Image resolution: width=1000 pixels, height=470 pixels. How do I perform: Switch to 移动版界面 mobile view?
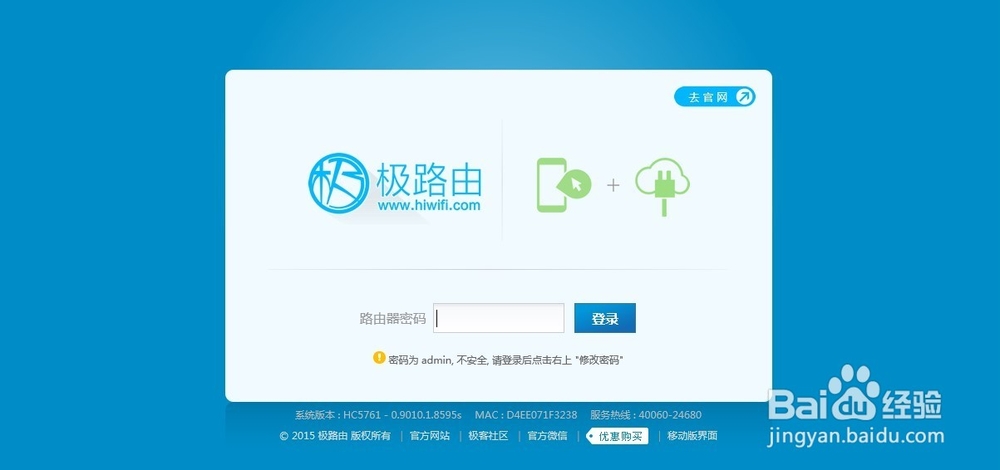point(693,436)
